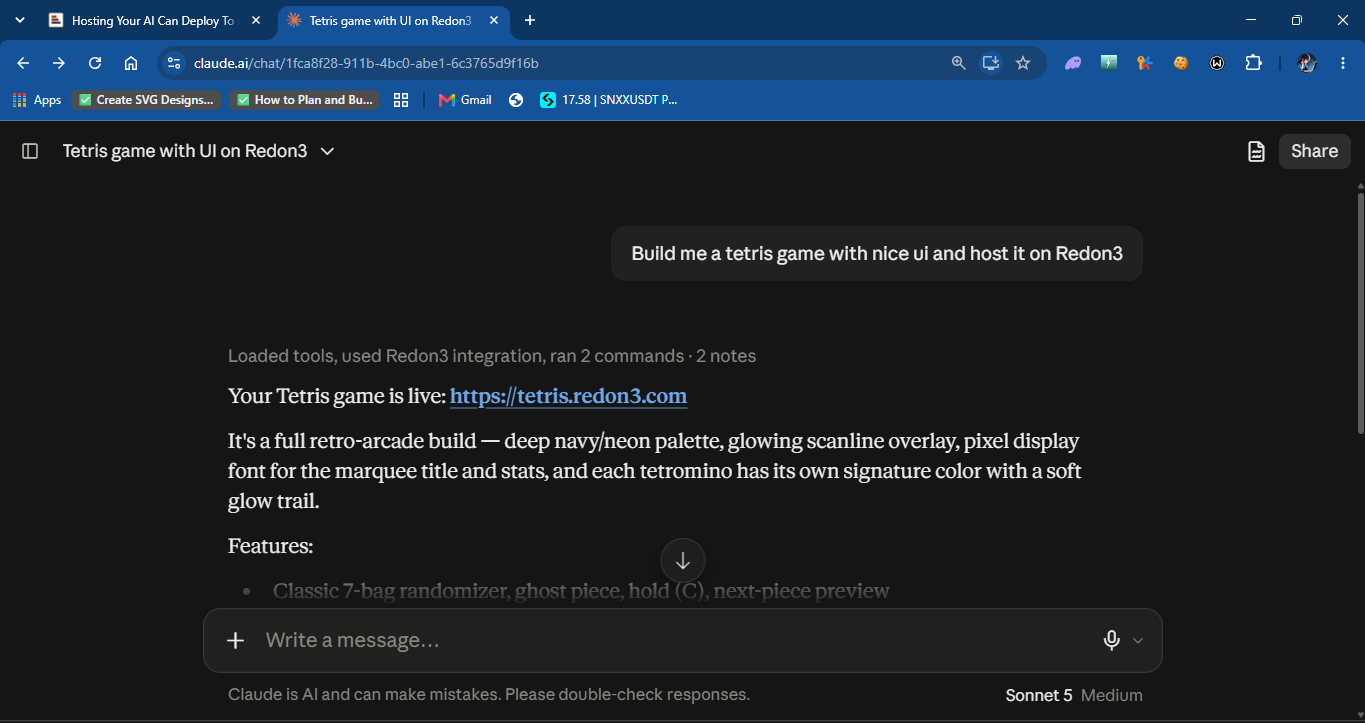
Task: Go to the browser home page
Action: pyautogui.click(x=131, y=63)
